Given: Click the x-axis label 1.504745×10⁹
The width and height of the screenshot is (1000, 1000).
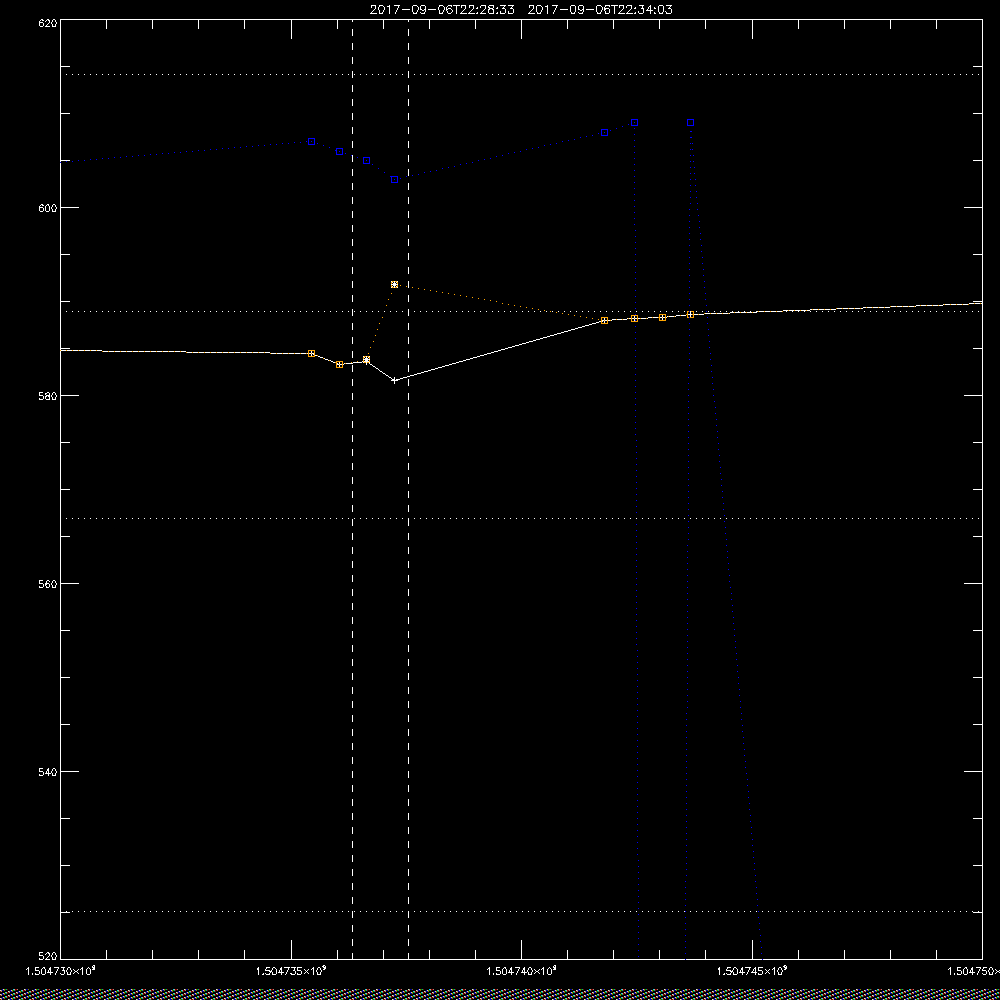Looking at the screenshot, I should coord(752,971).
